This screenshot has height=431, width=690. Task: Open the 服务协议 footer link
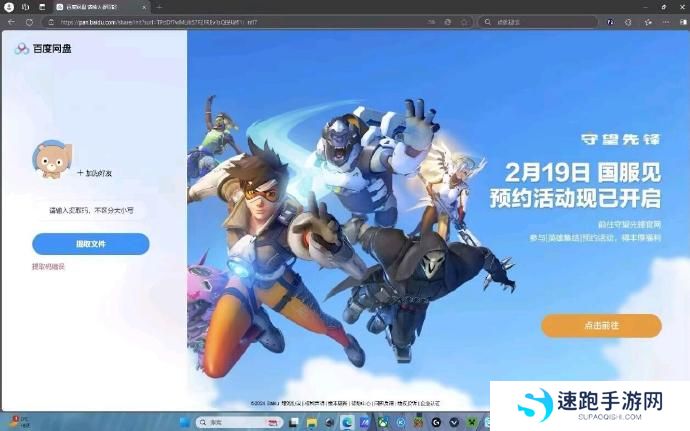point(292,403)
